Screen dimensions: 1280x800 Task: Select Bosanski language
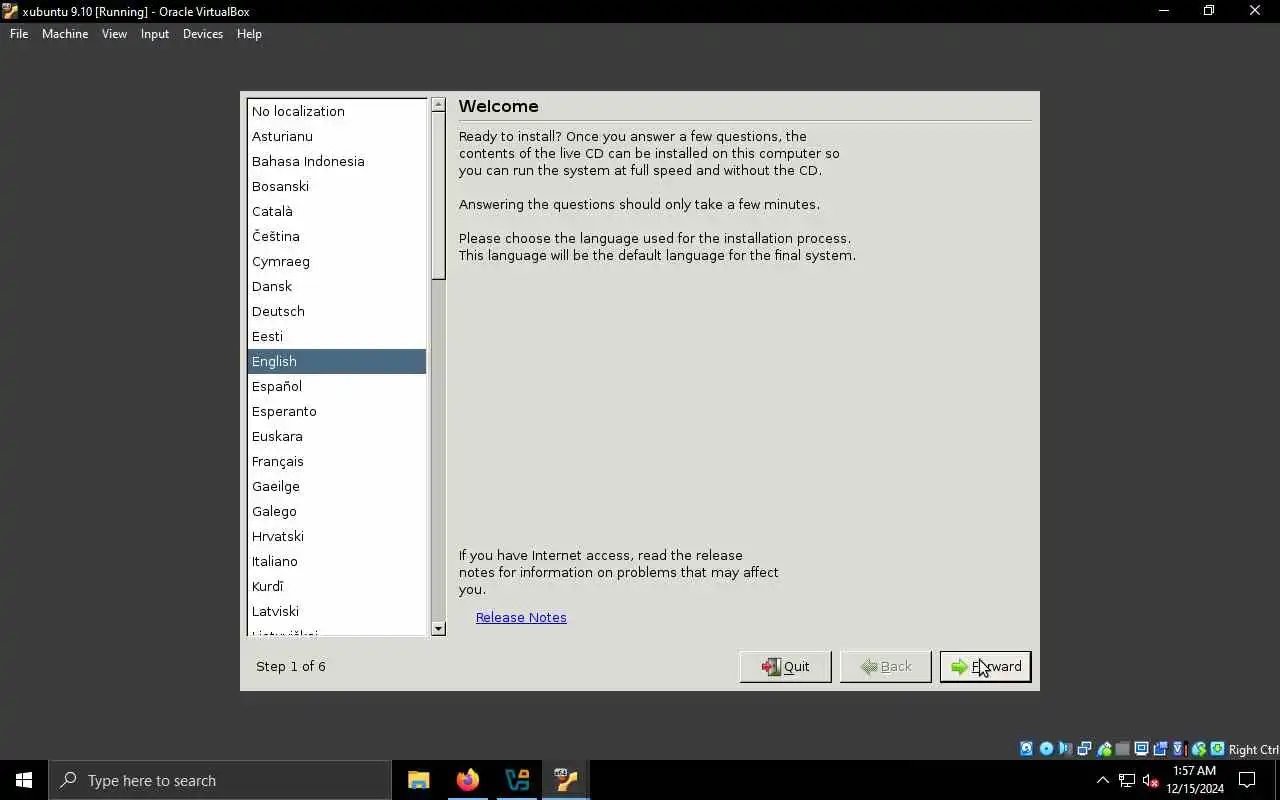pyautogui.click(x=337, y=186)
